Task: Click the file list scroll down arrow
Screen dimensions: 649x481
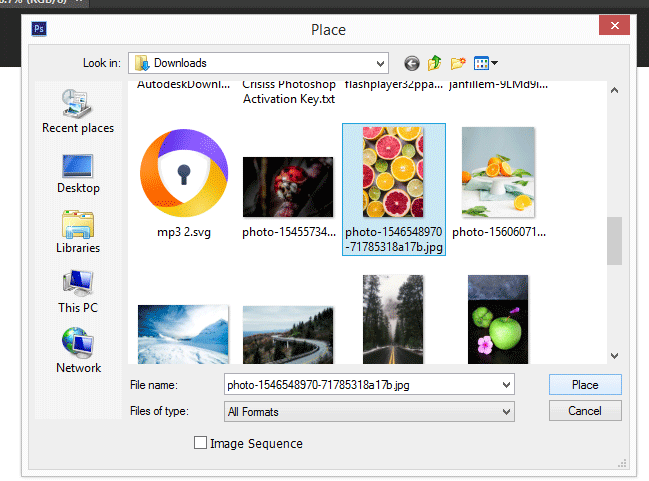Action: coord(614,356)
